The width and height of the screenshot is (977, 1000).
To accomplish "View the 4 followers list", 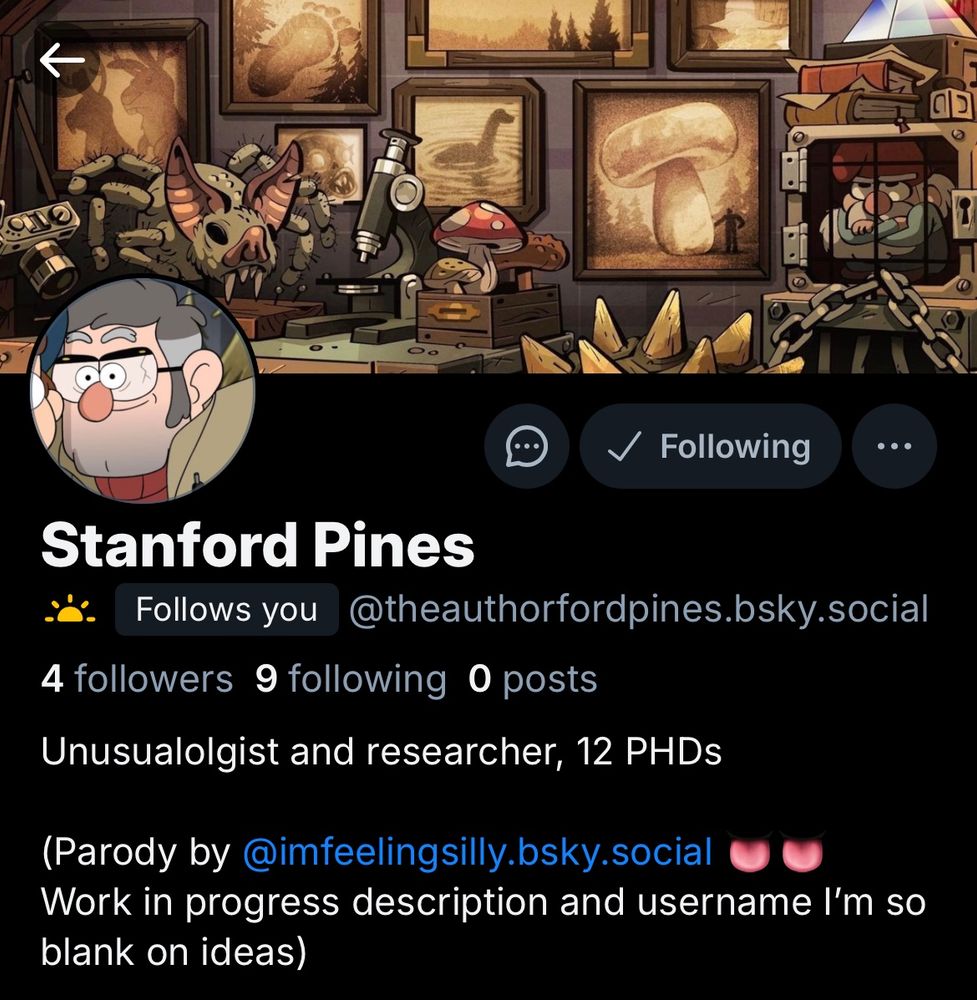I will tap(137, 679).
